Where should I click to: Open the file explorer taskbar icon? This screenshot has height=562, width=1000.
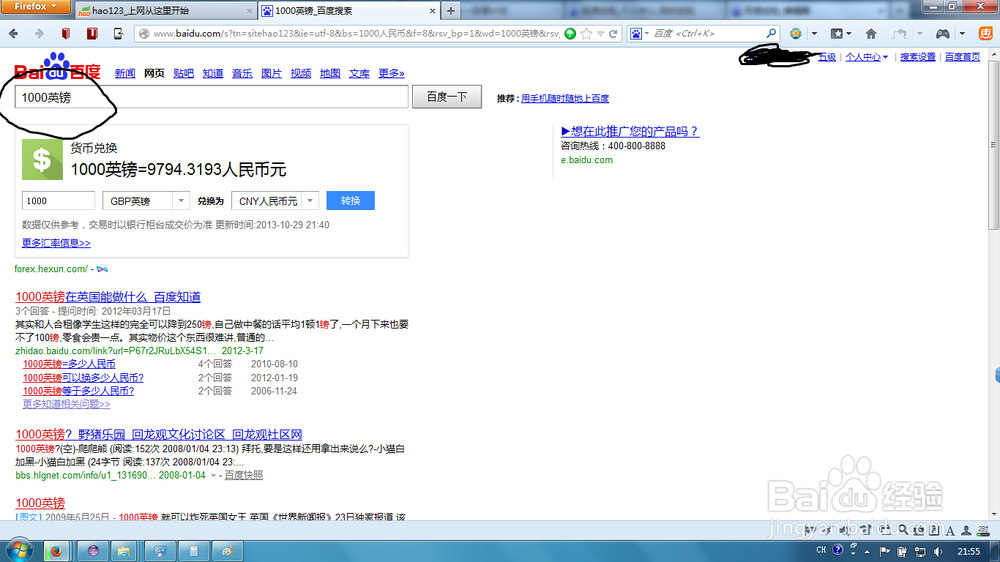[x=124, y=551]
